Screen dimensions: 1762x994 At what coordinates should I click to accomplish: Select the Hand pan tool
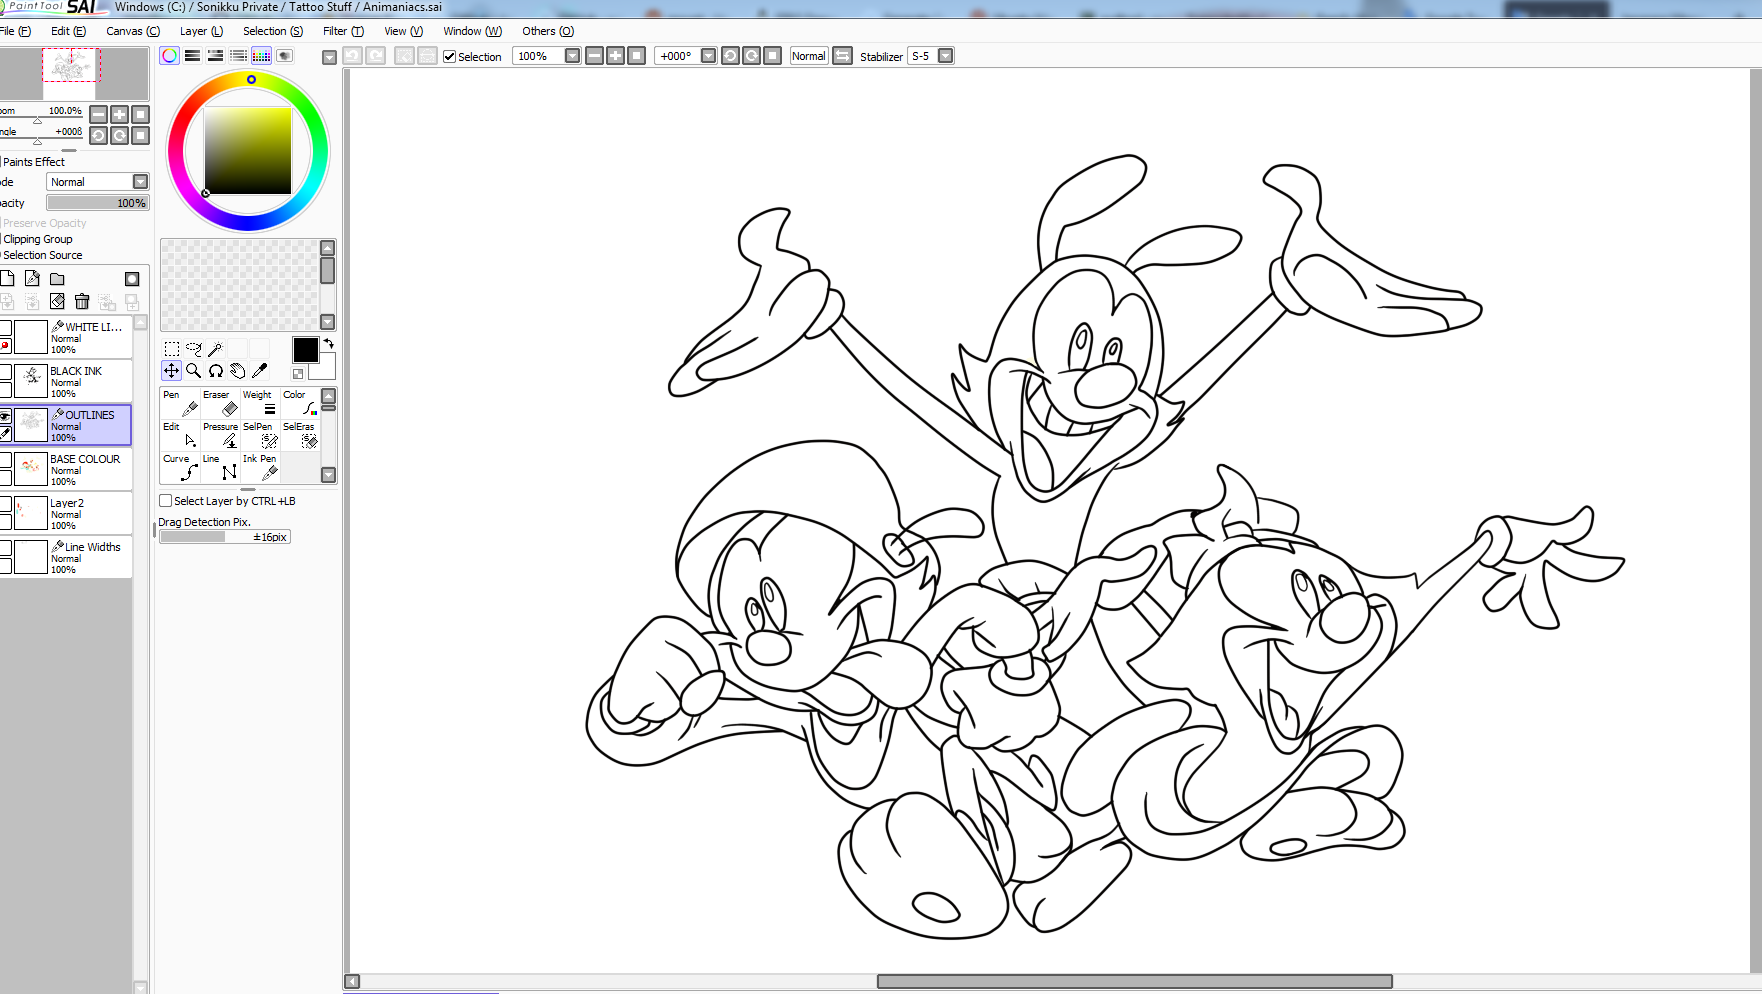(238, 371)
